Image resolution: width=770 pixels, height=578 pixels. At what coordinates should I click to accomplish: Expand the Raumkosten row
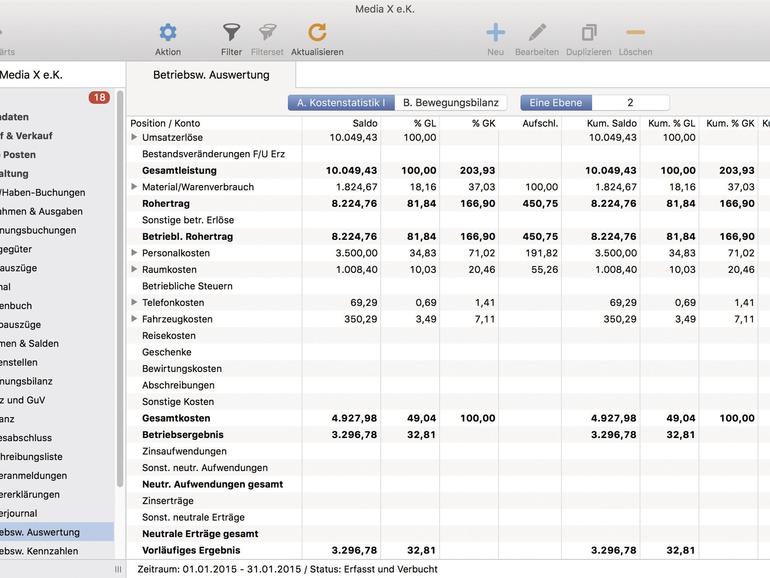(x=134, y=269)
